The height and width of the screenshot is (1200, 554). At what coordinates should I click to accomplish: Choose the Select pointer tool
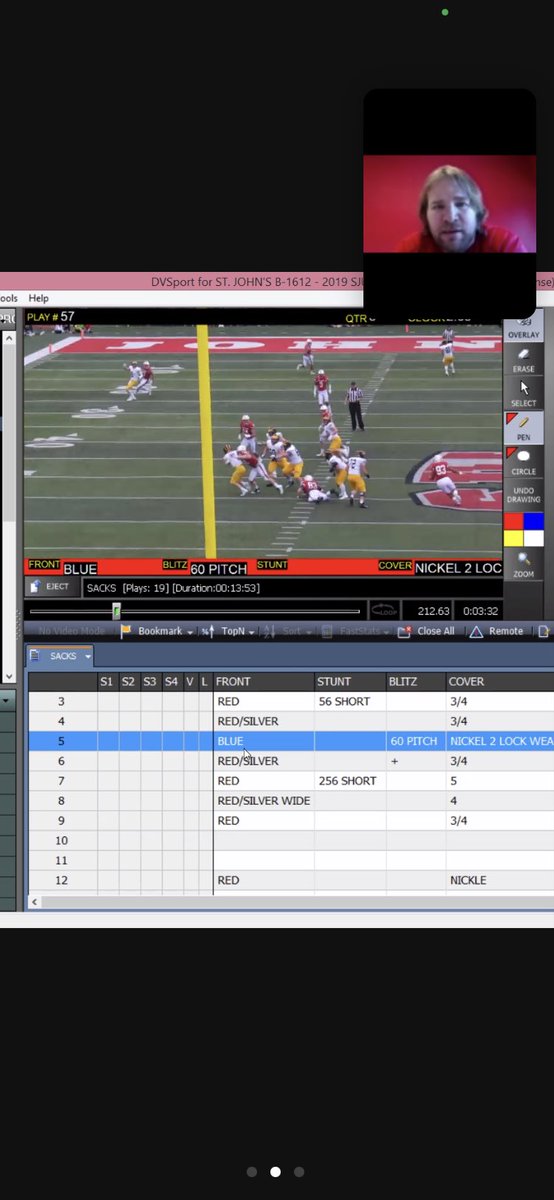pos(523,393)
